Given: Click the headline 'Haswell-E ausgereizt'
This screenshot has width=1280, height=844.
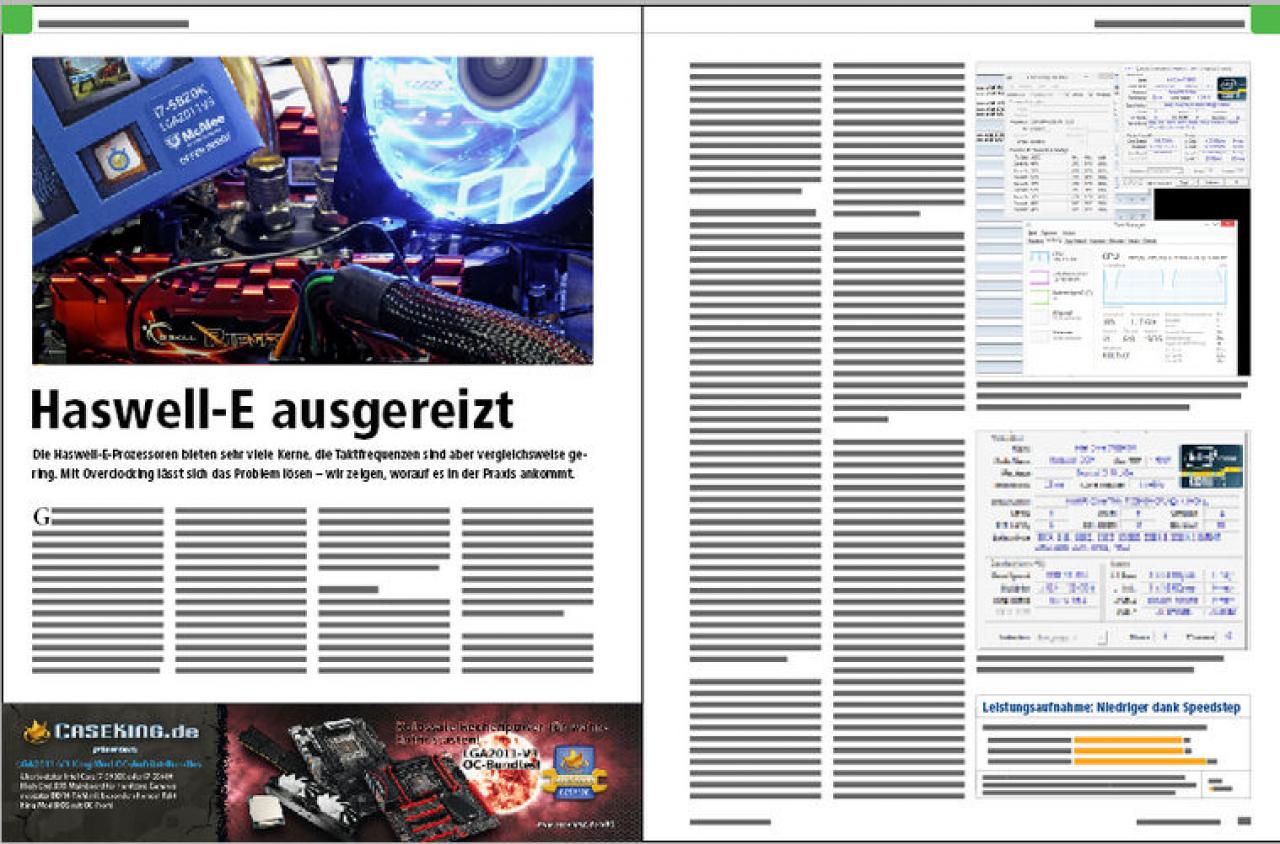Looking at the screenshot, I should point(272,410).
